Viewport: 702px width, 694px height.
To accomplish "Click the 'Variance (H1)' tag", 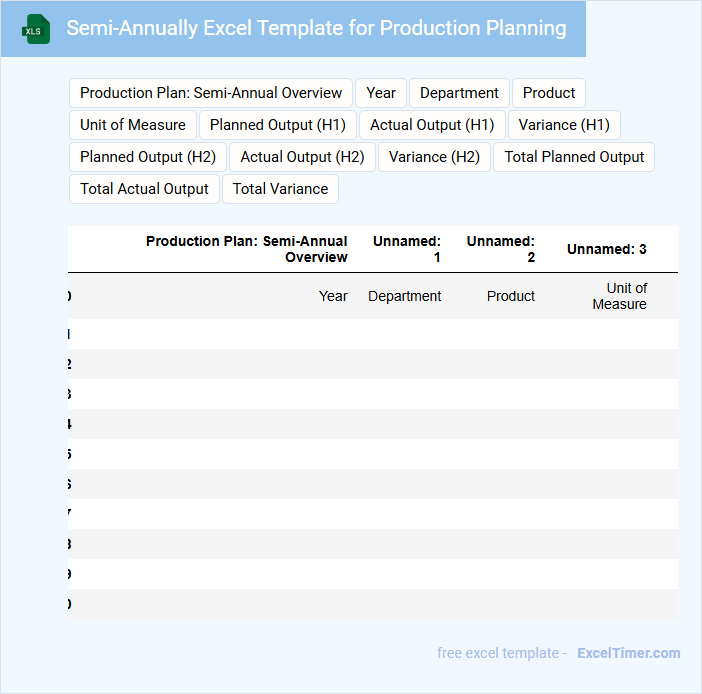I will click(x=564, y=125).
